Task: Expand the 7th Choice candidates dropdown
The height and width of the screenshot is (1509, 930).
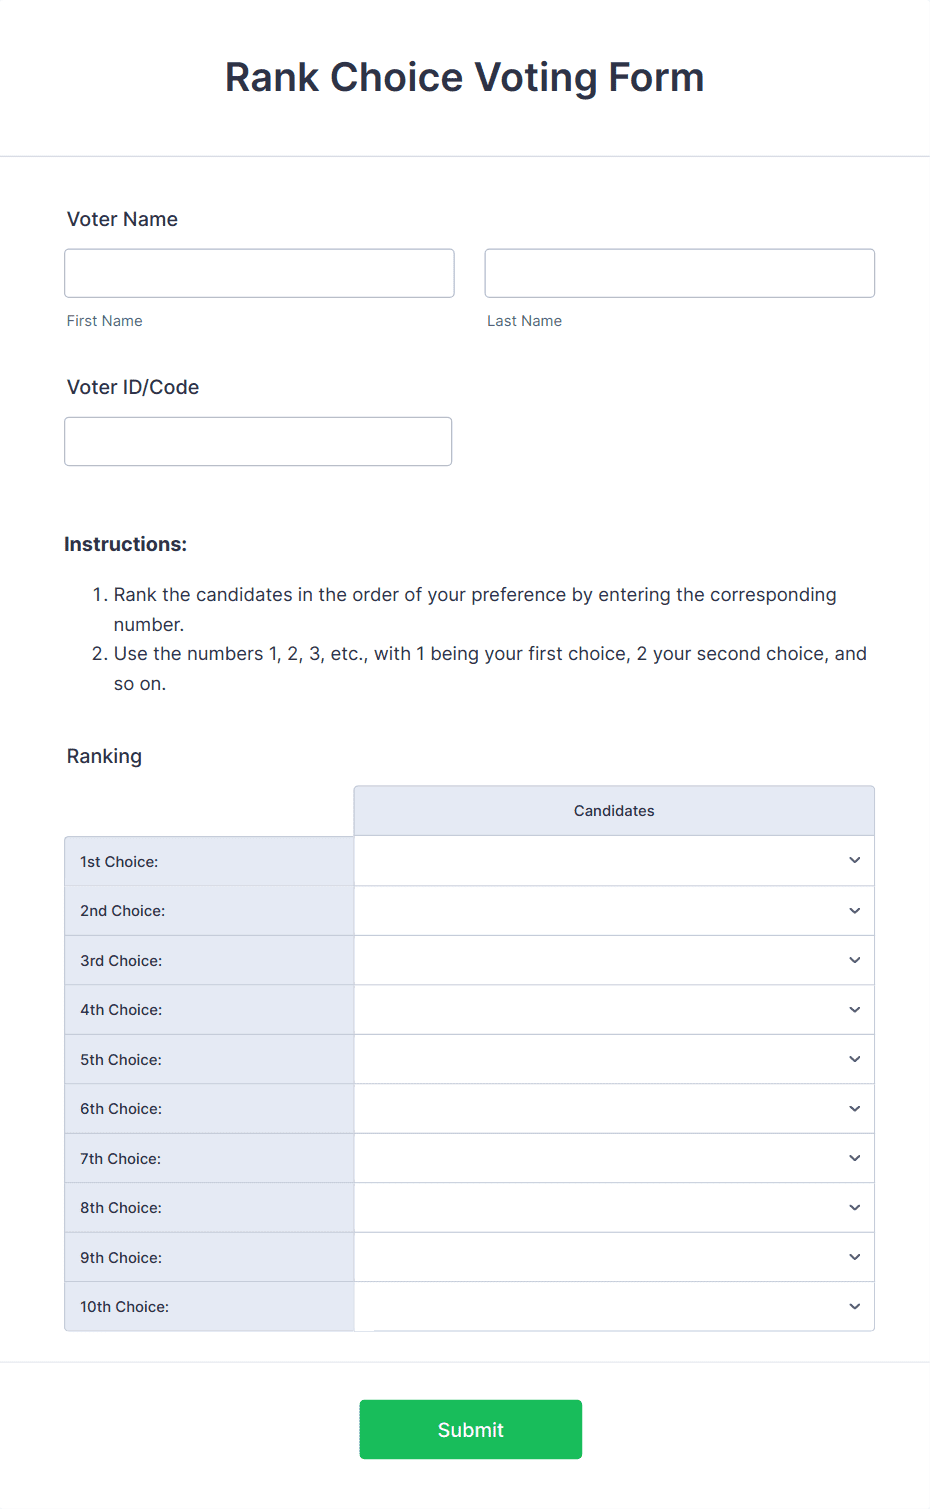Action: pos(854,1157)
